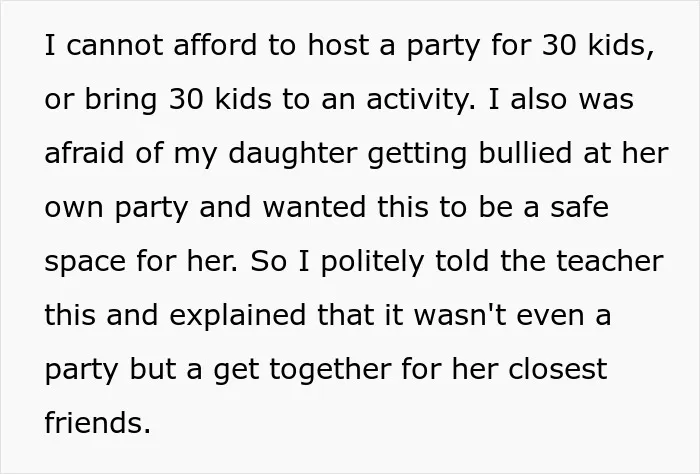Click the word "wanted"

coord(314,207)
